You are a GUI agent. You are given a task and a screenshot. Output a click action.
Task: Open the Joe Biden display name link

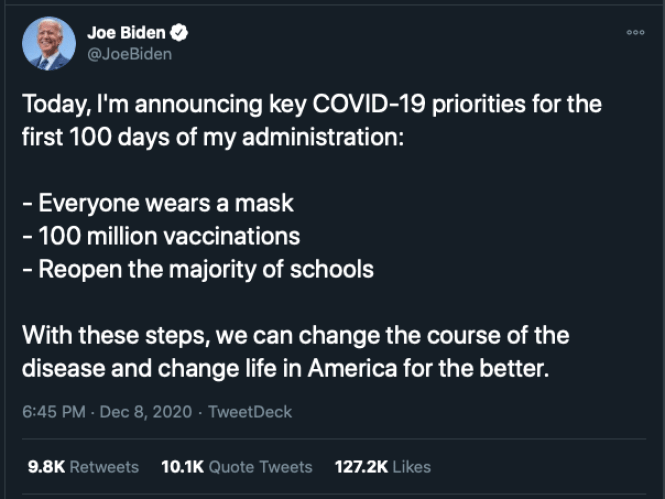126,33
